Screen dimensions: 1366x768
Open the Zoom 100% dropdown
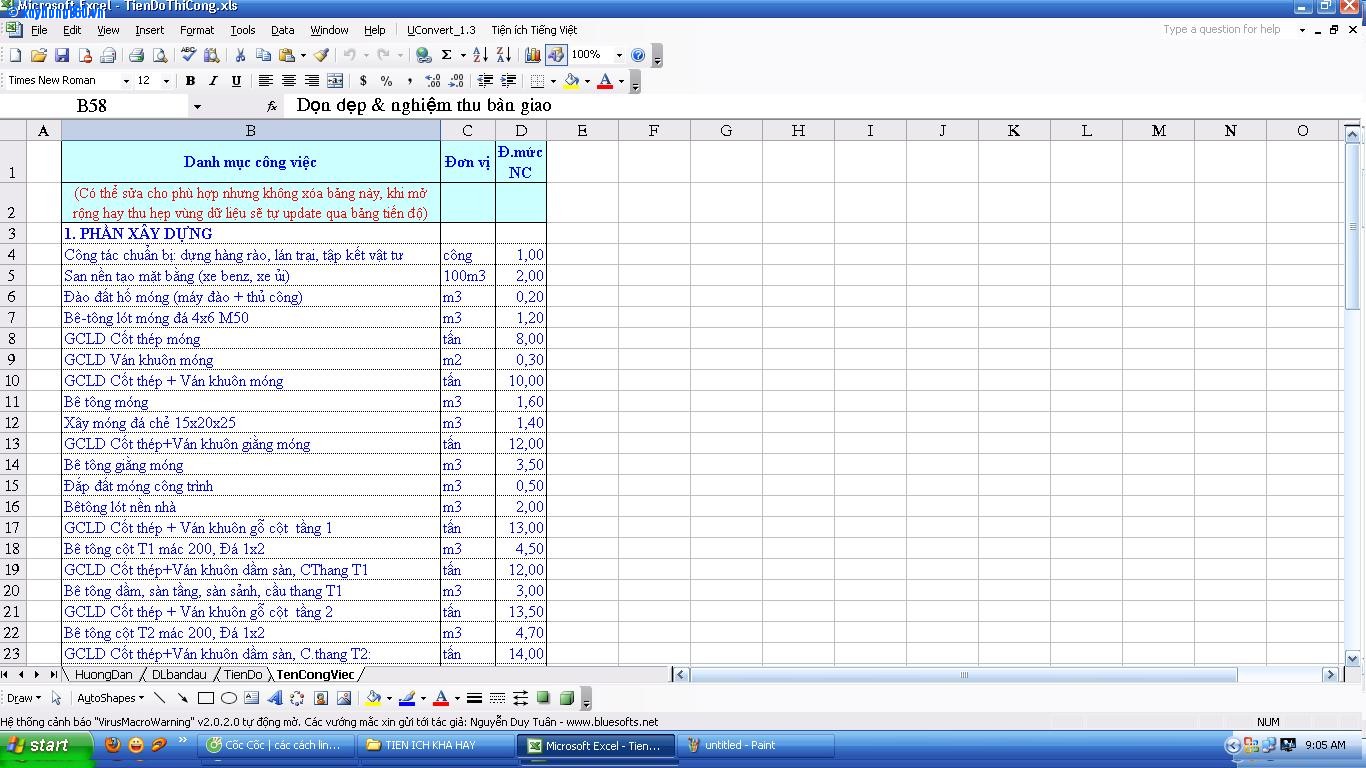(x=619, y=55)
